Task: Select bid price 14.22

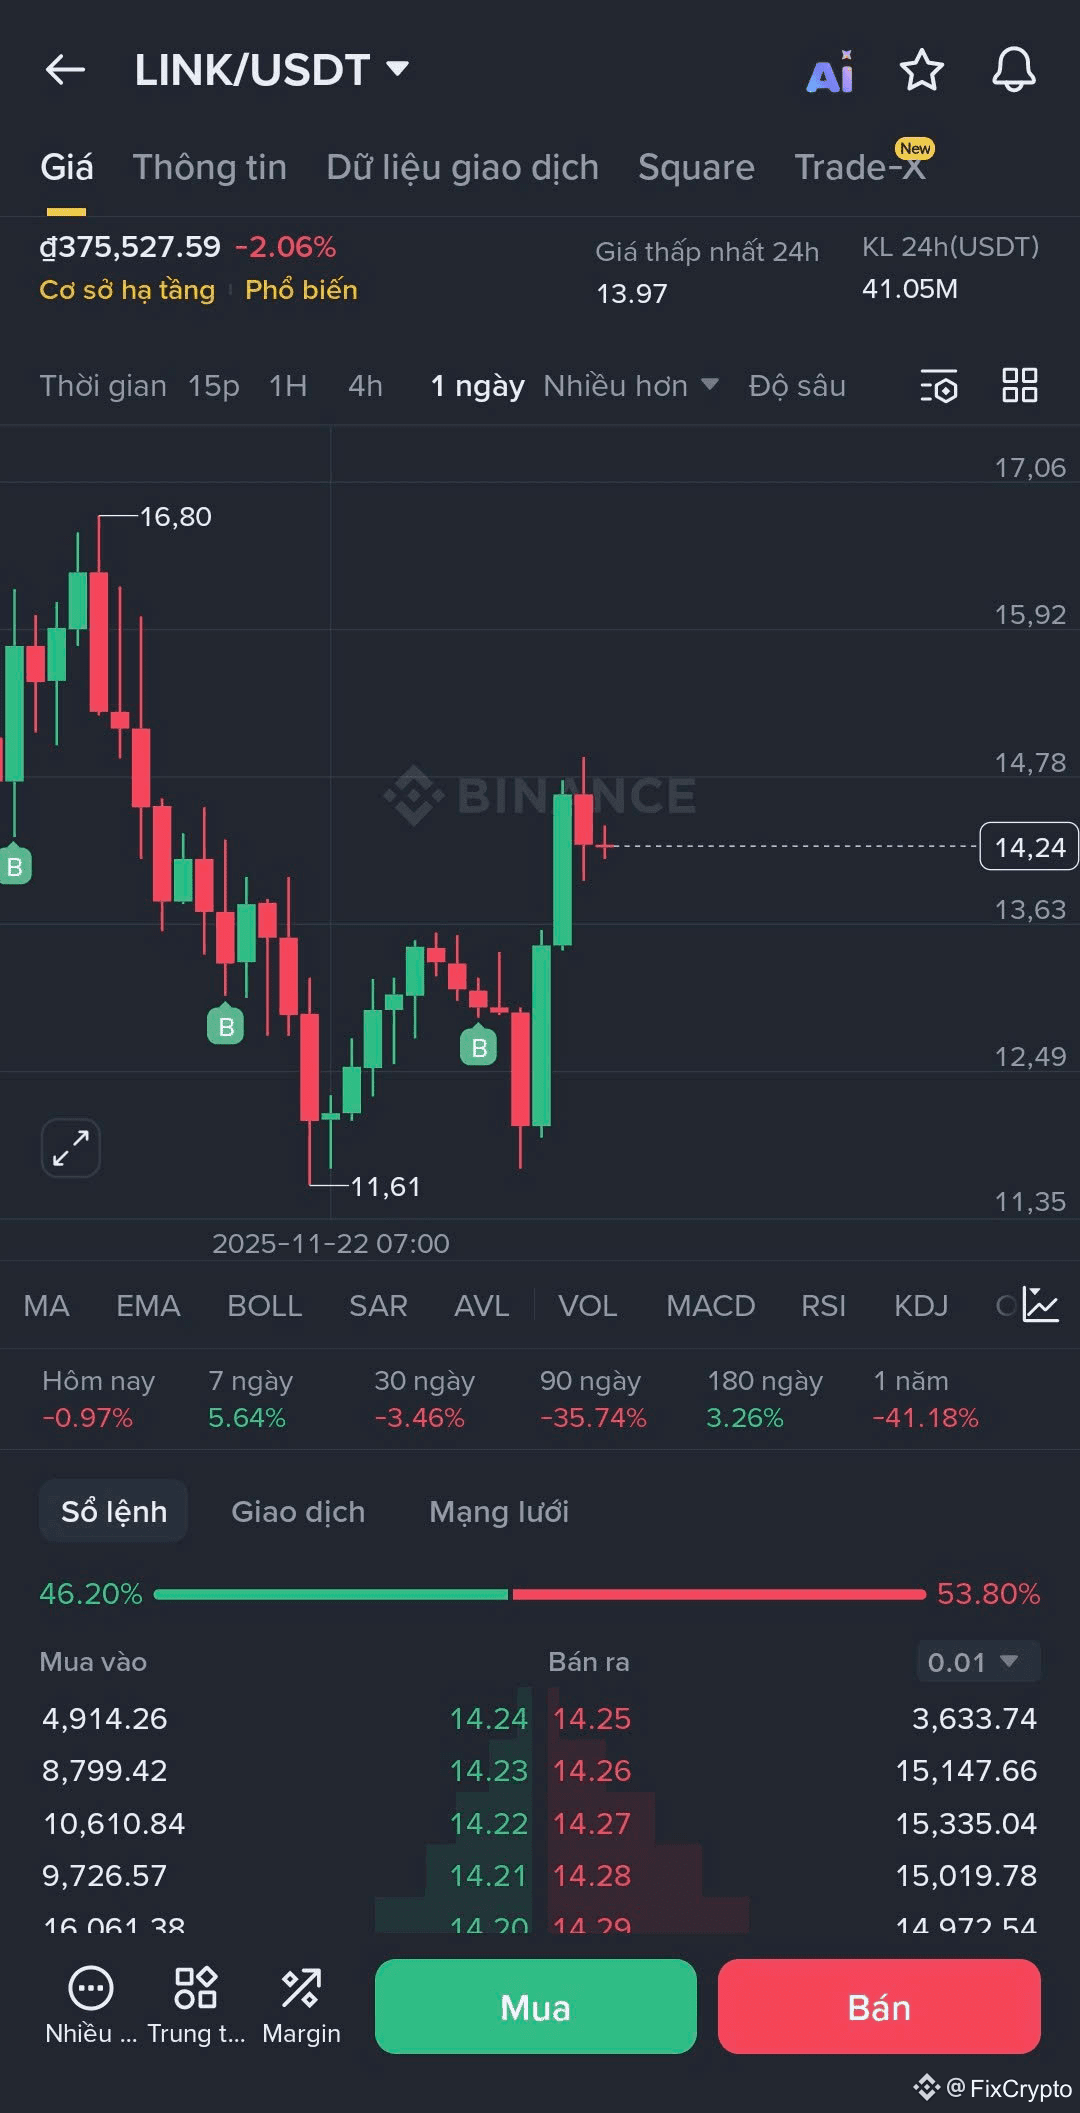Action: (489, 1823)
